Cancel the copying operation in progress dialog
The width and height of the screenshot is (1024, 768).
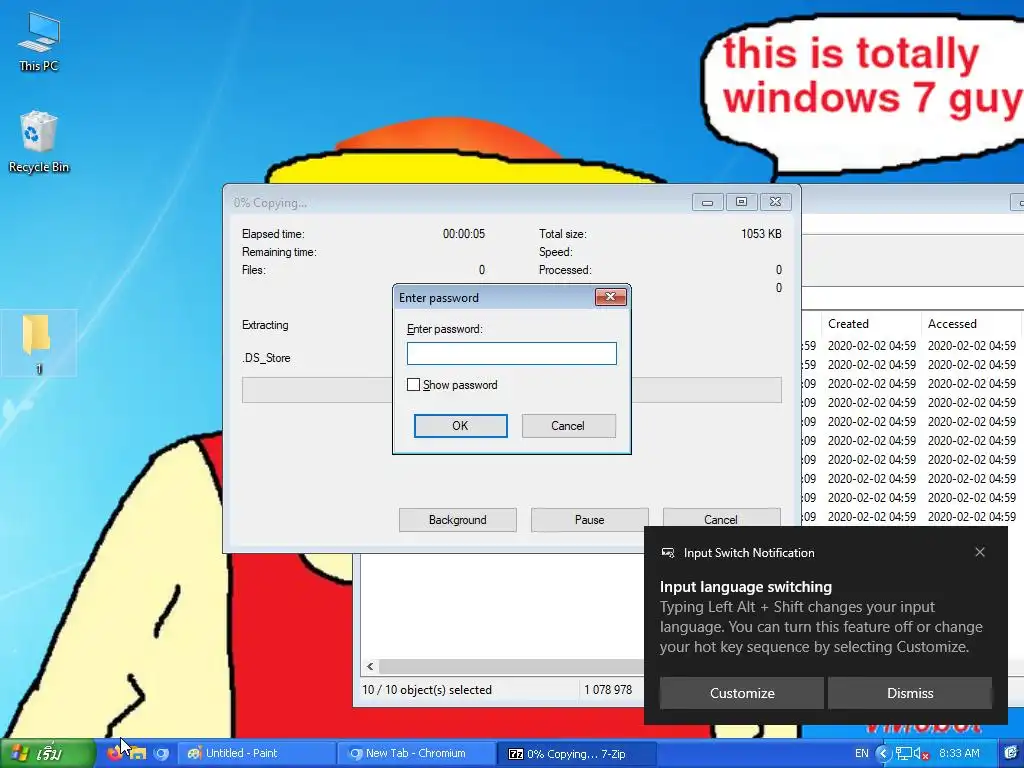pos(721,519)
